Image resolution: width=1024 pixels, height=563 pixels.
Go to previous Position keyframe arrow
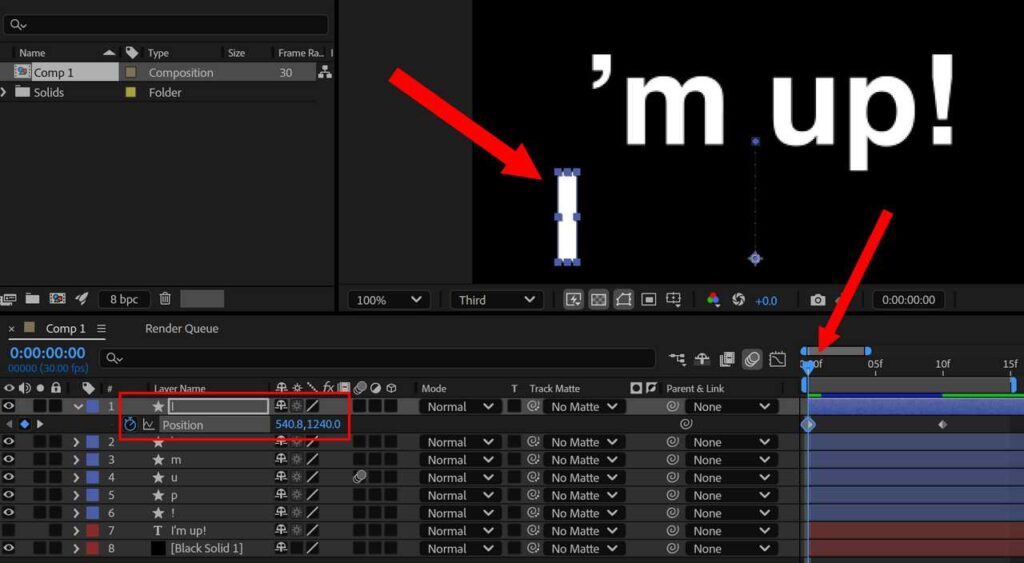[9, 425]
